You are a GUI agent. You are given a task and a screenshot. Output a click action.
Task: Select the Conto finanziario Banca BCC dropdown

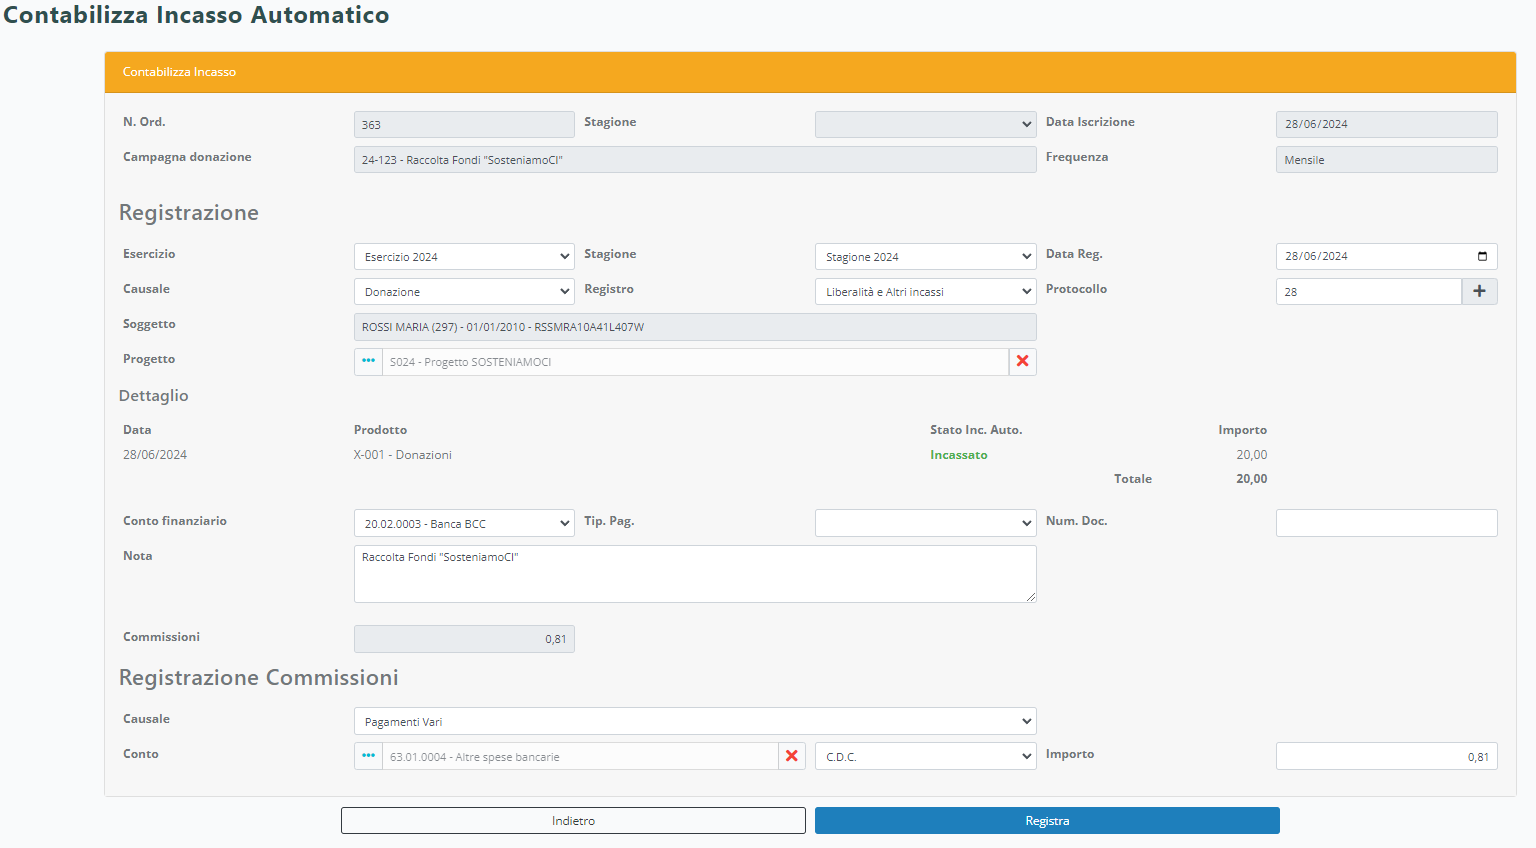pyautogui.click(x=464, y=524)
